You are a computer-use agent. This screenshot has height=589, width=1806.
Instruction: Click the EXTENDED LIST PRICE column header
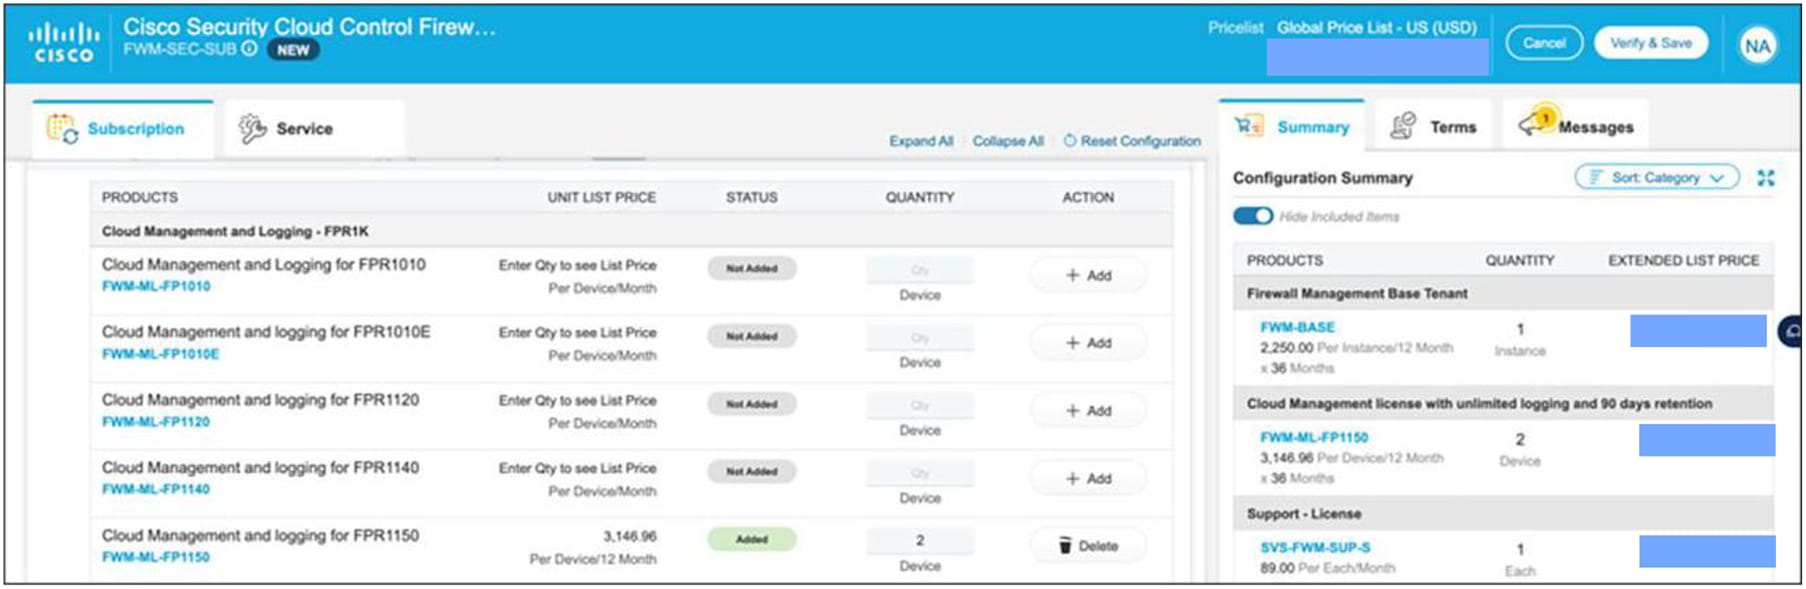click(1683, 260)
